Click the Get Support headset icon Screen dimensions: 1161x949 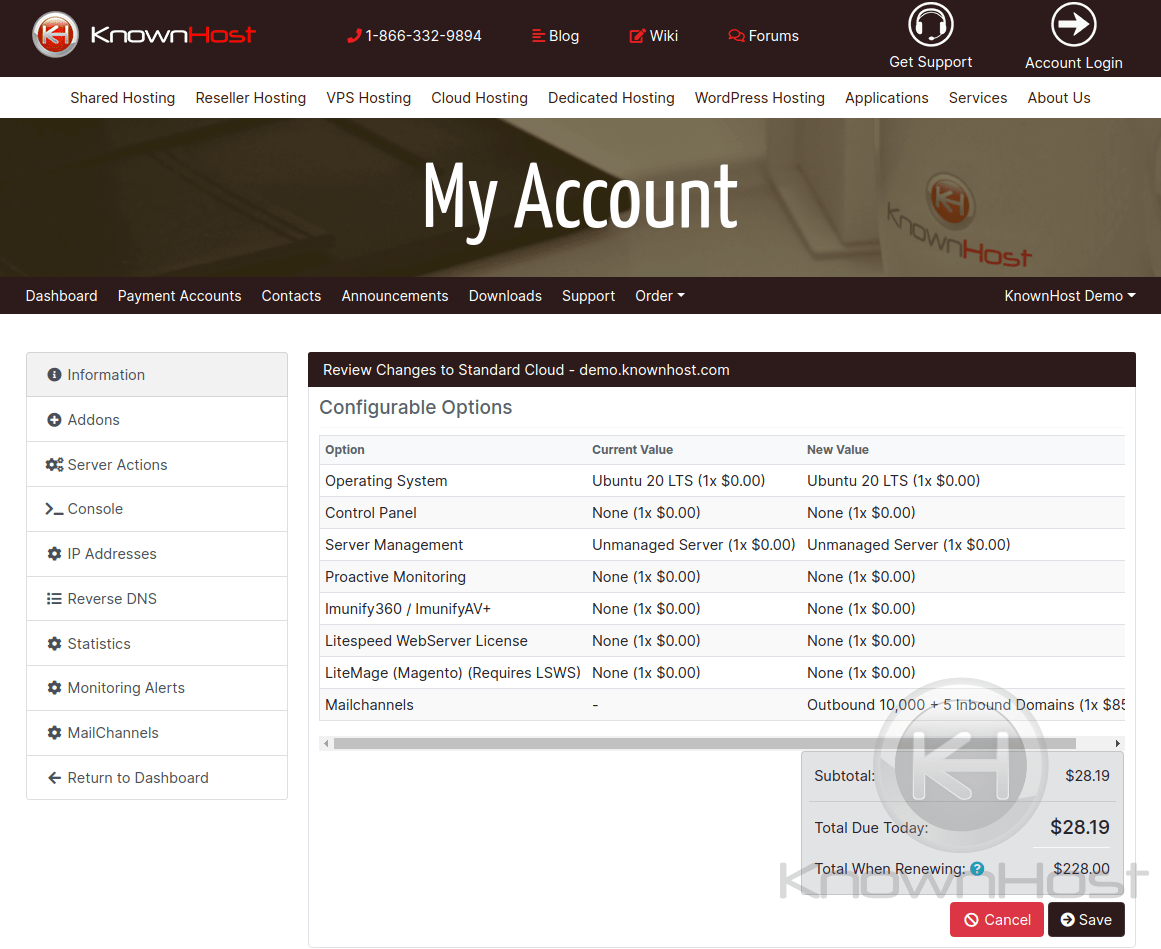931,25
